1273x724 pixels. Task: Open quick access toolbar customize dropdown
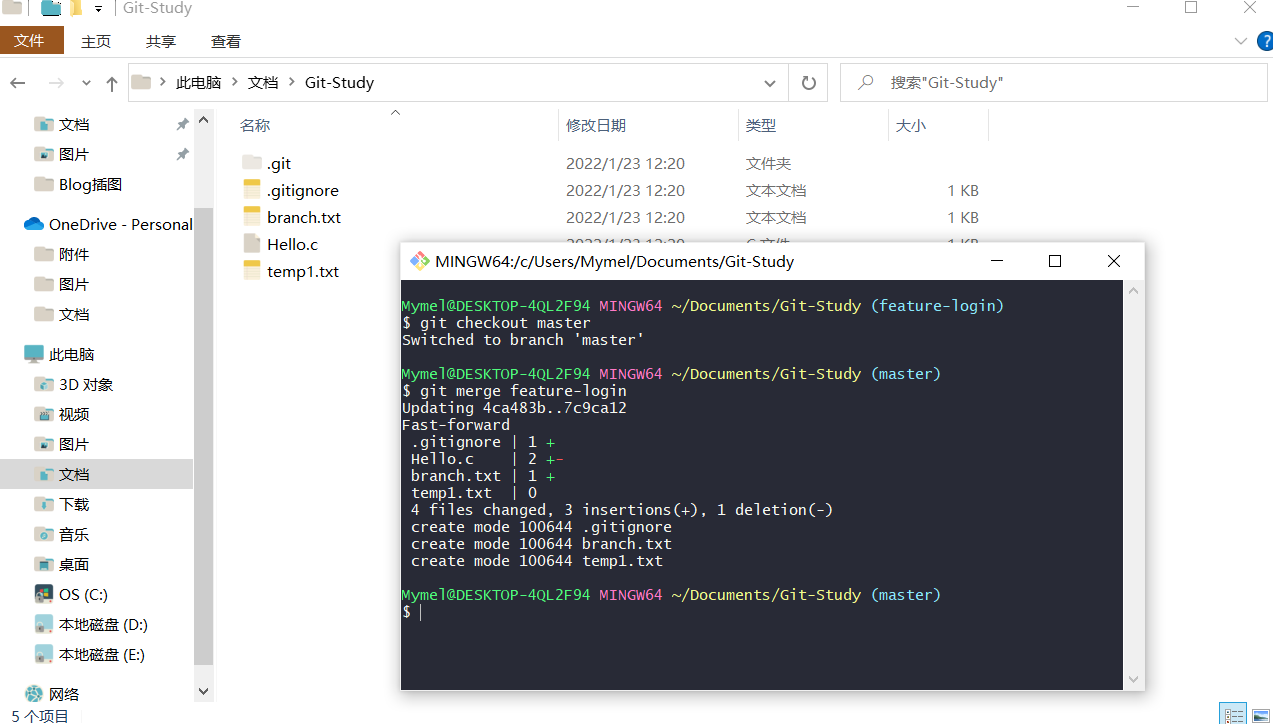98,9
